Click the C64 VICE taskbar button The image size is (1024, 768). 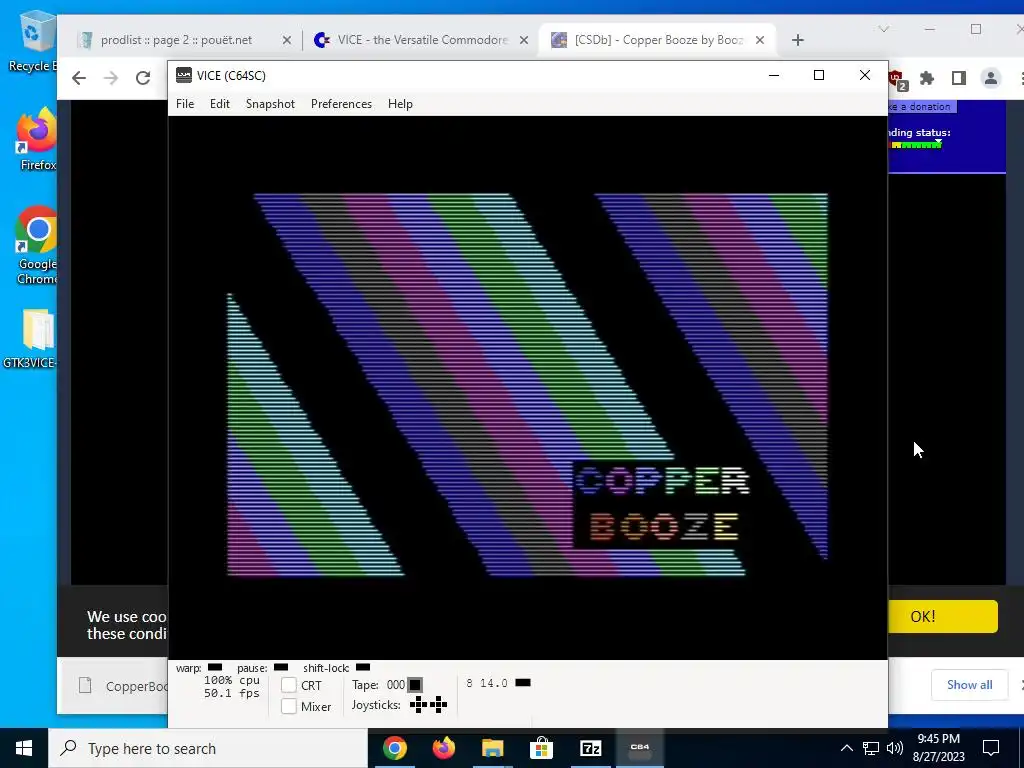[639, 748]
